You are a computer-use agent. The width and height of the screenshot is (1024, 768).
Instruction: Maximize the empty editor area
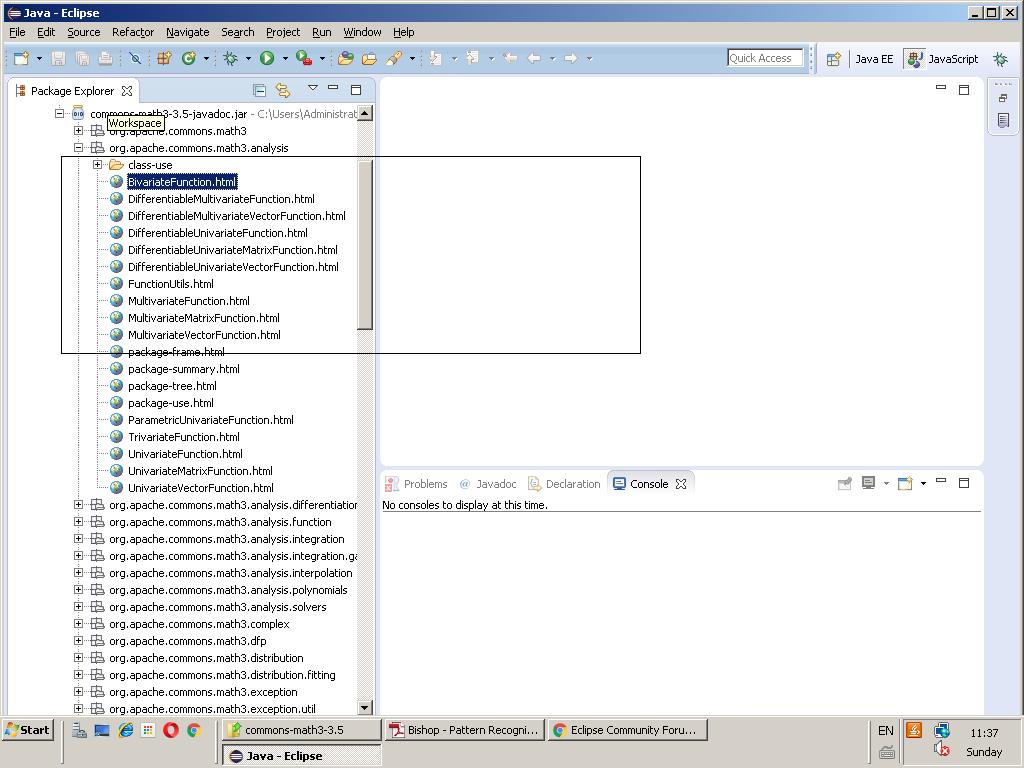pyautogui.click(x=964, y=90)
